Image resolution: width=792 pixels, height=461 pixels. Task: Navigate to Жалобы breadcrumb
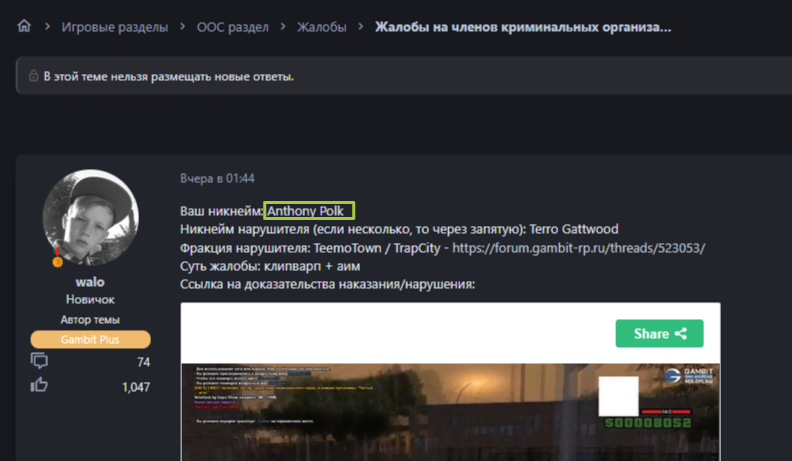(321, 27)
